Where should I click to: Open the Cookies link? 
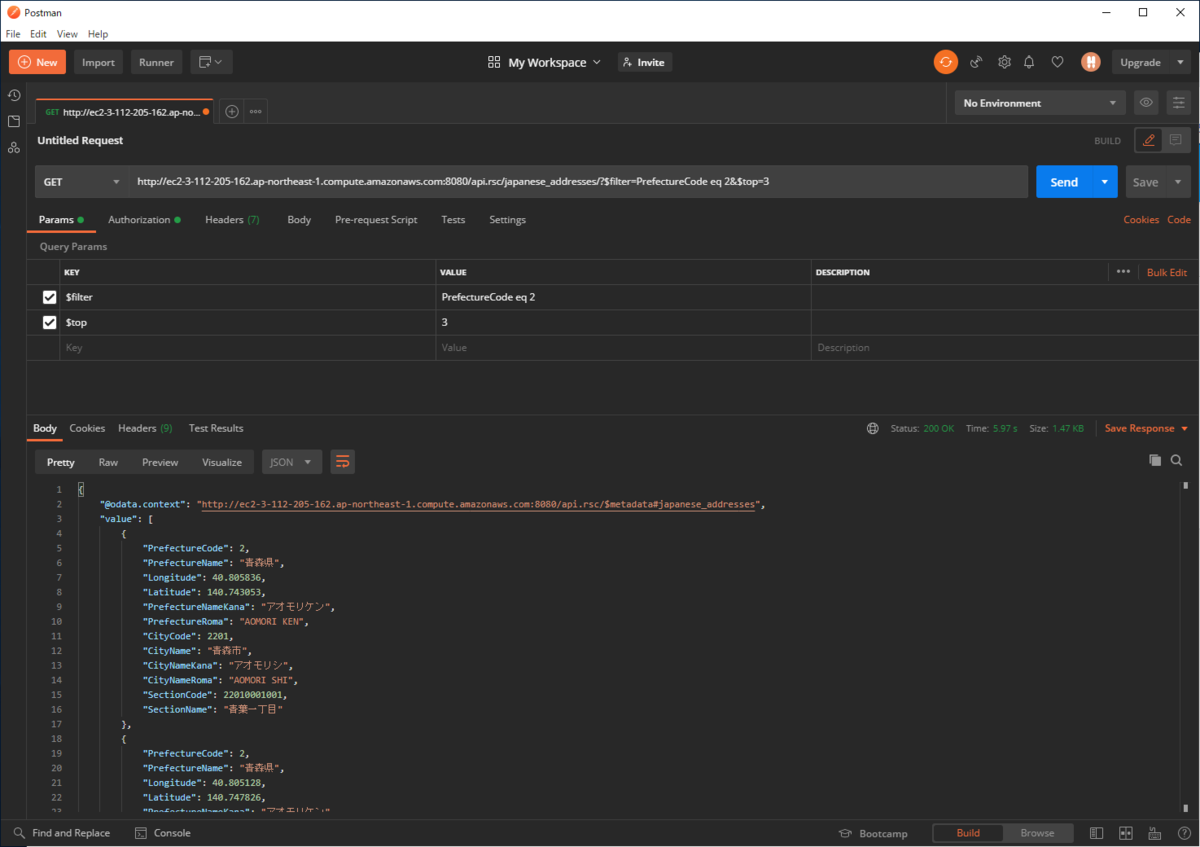point(1141,220)
